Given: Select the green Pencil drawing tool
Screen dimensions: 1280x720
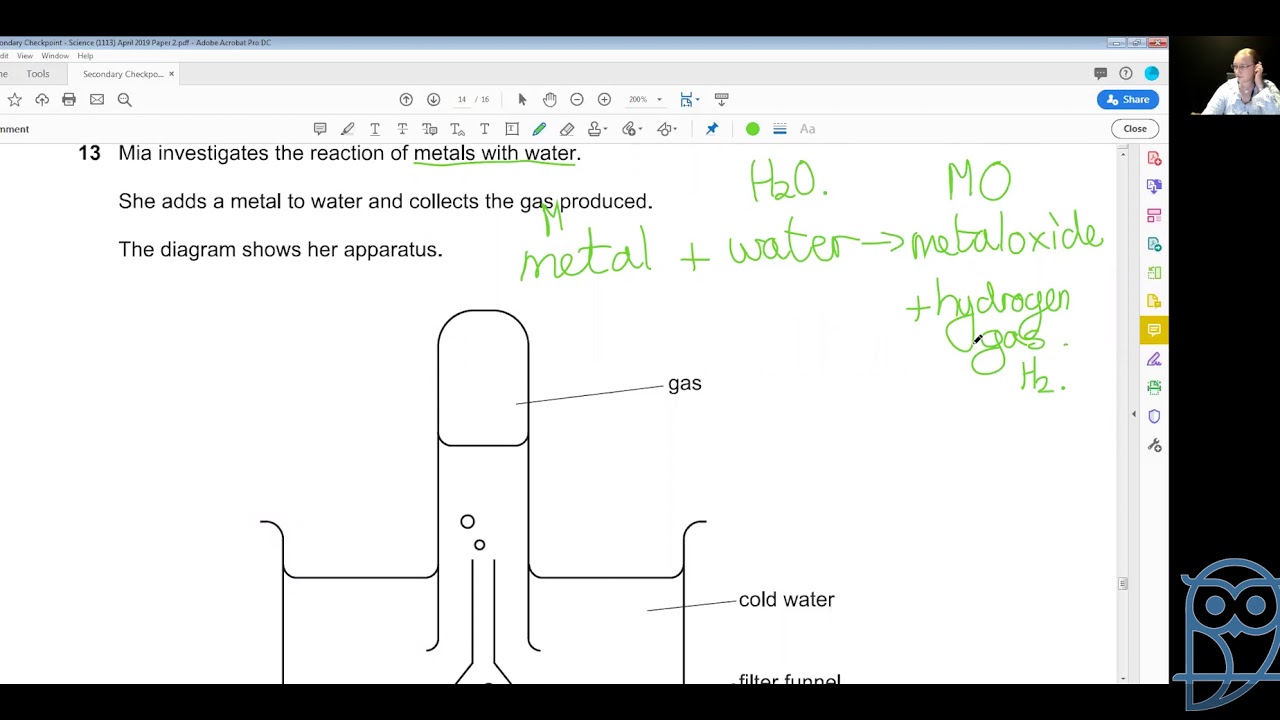Looking at the screenshot, I should (x=539, y=129).
